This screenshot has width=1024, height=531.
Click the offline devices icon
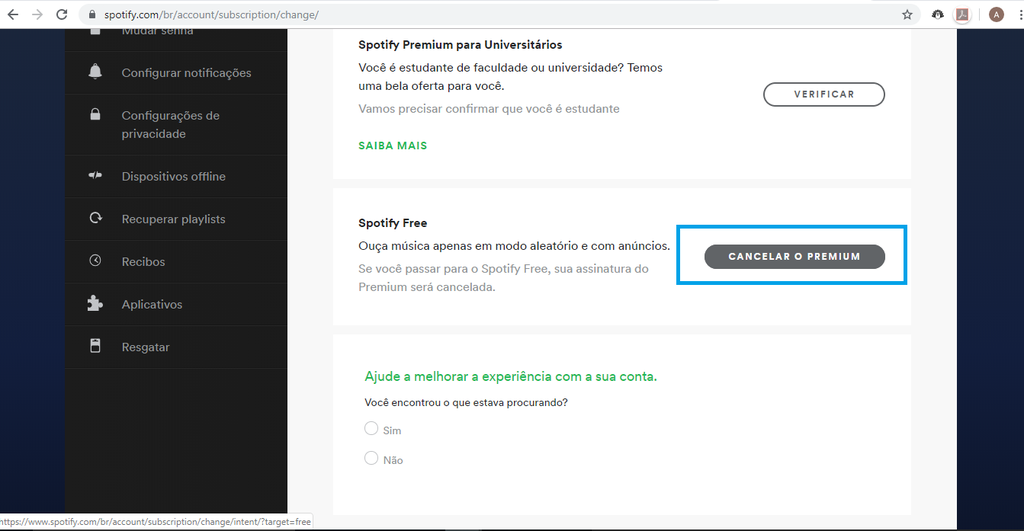point(95,175)
